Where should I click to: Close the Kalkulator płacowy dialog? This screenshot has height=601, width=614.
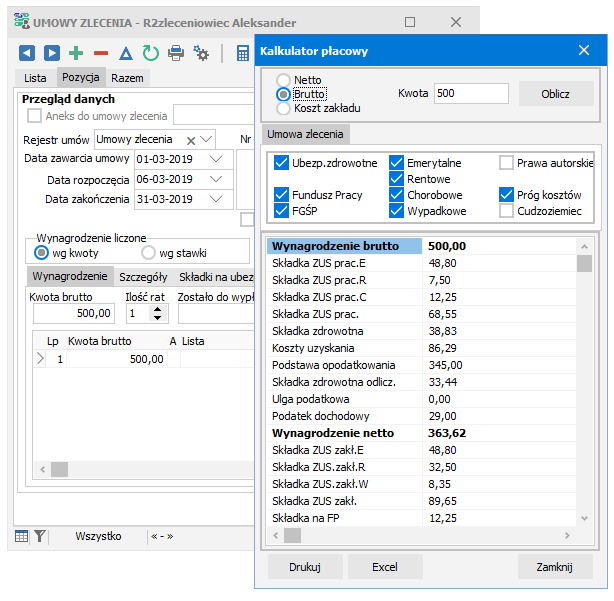(x=584, y=50)
